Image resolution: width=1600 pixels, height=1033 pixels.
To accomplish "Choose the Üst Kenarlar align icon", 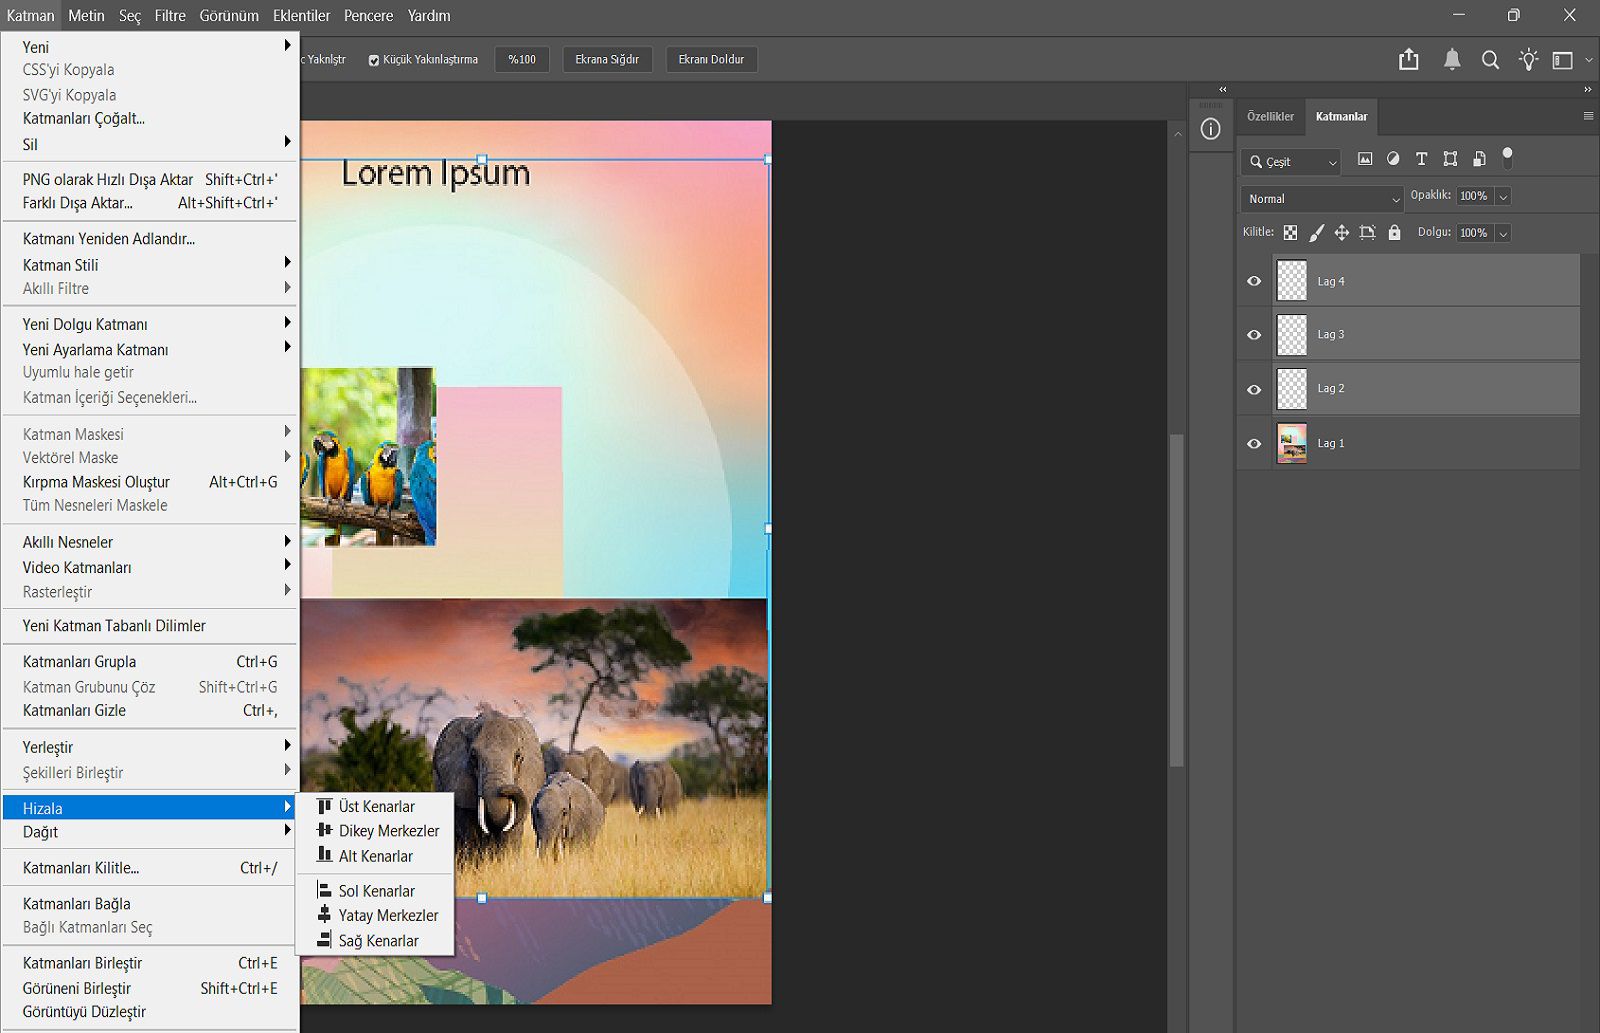I will (x=324, y=806).
